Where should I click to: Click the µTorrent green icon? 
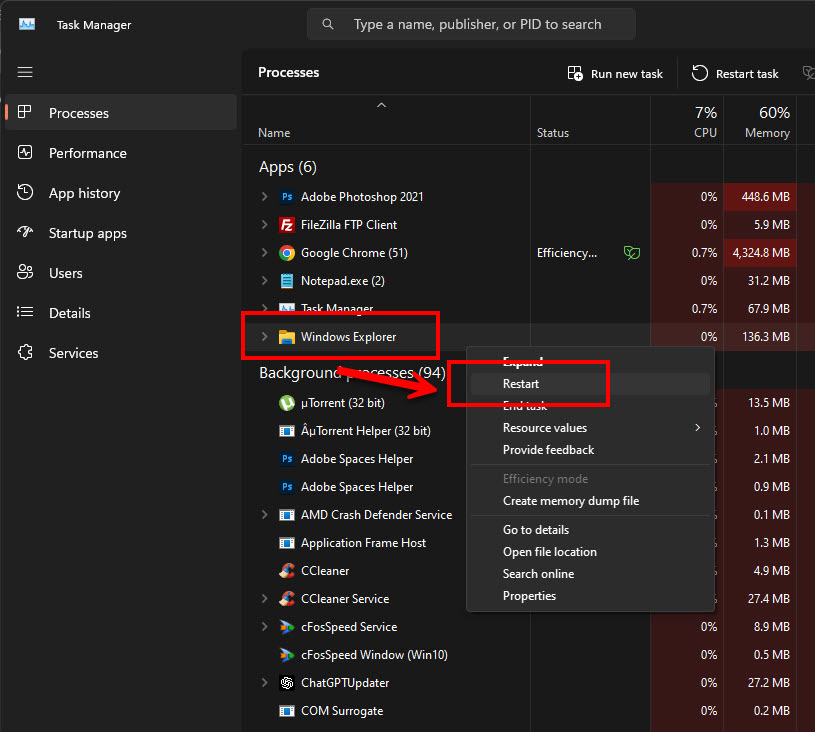(287, 403)
